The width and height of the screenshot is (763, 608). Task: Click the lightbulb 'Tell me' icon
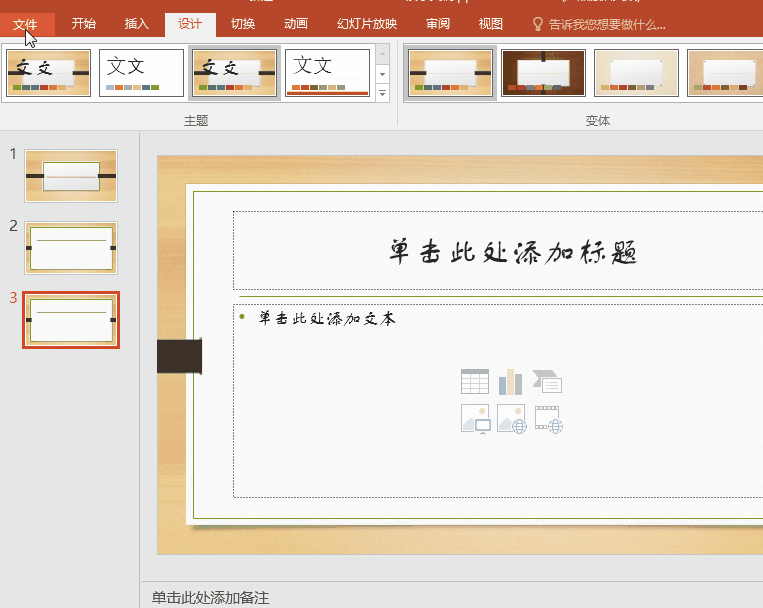click(x=537, y=24)
